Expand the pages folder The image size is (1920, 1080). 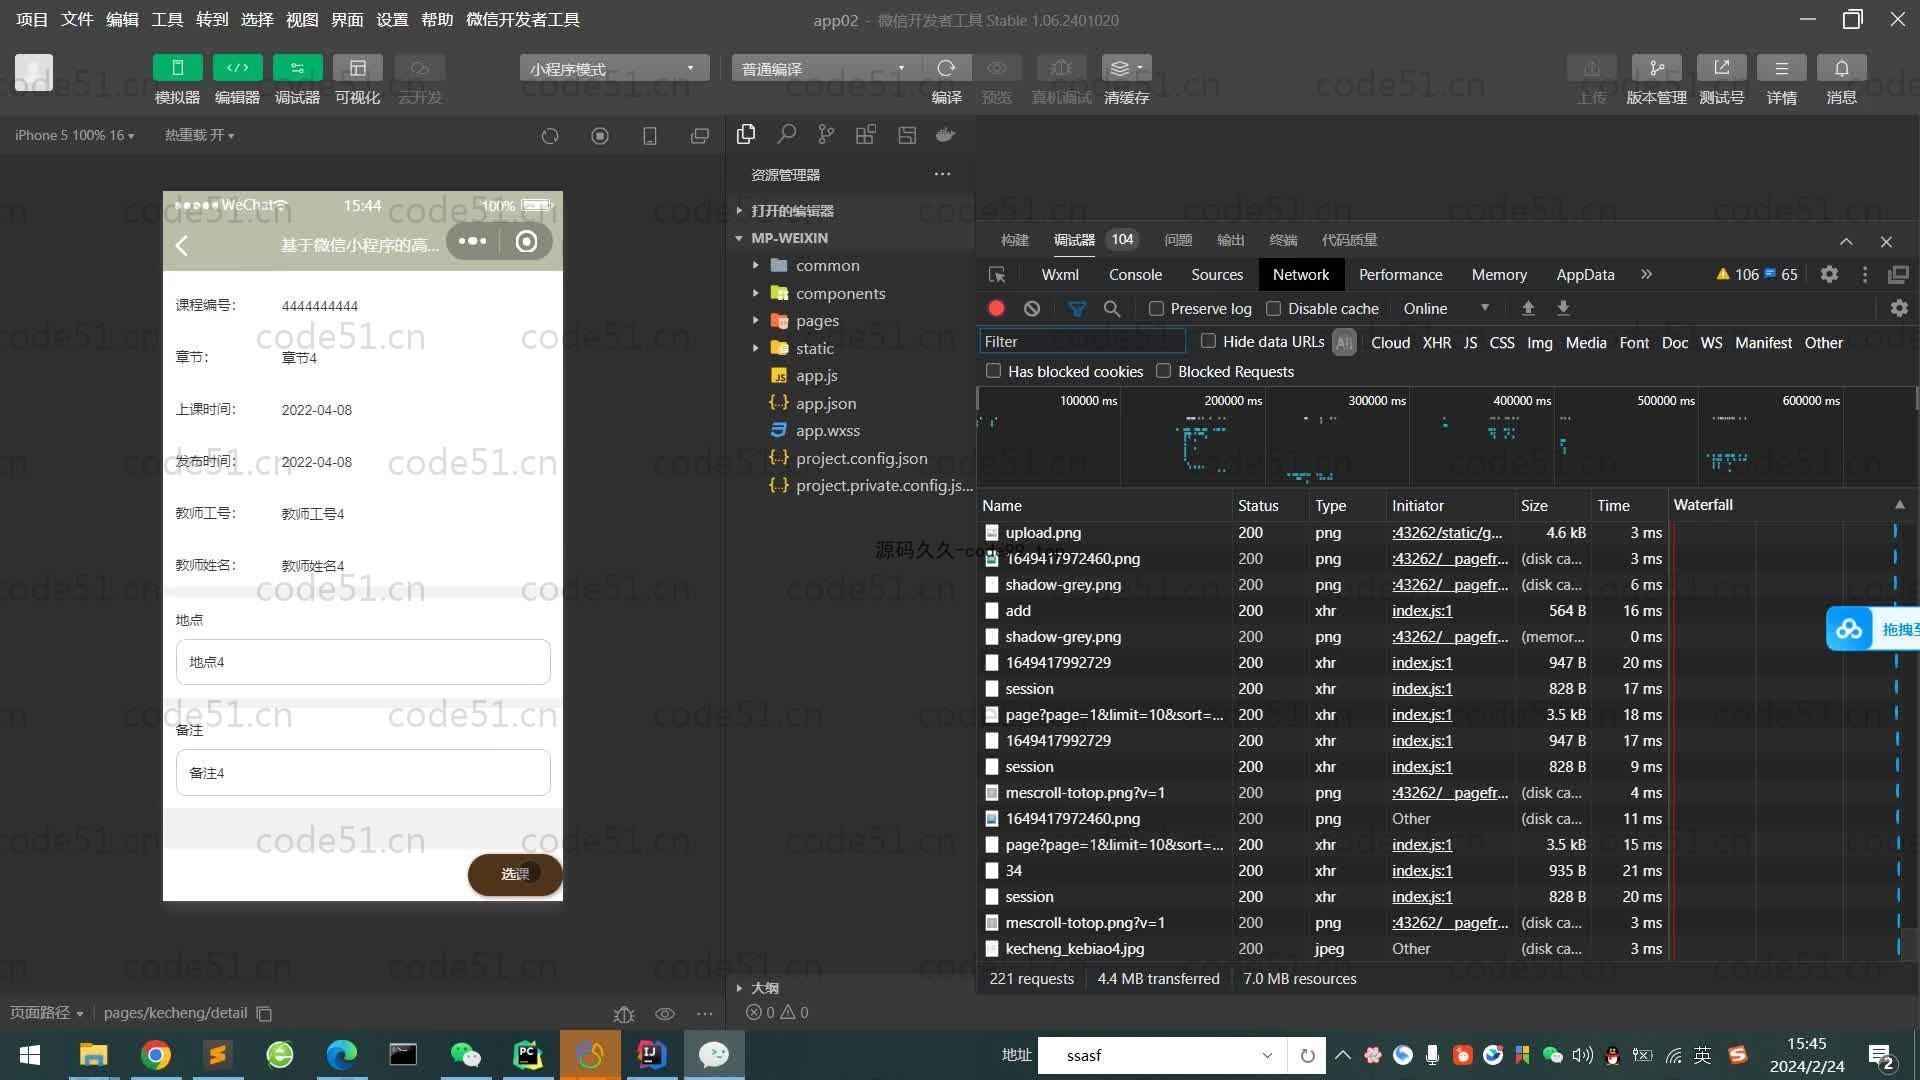pyautogui.click(x=817, y=321)
